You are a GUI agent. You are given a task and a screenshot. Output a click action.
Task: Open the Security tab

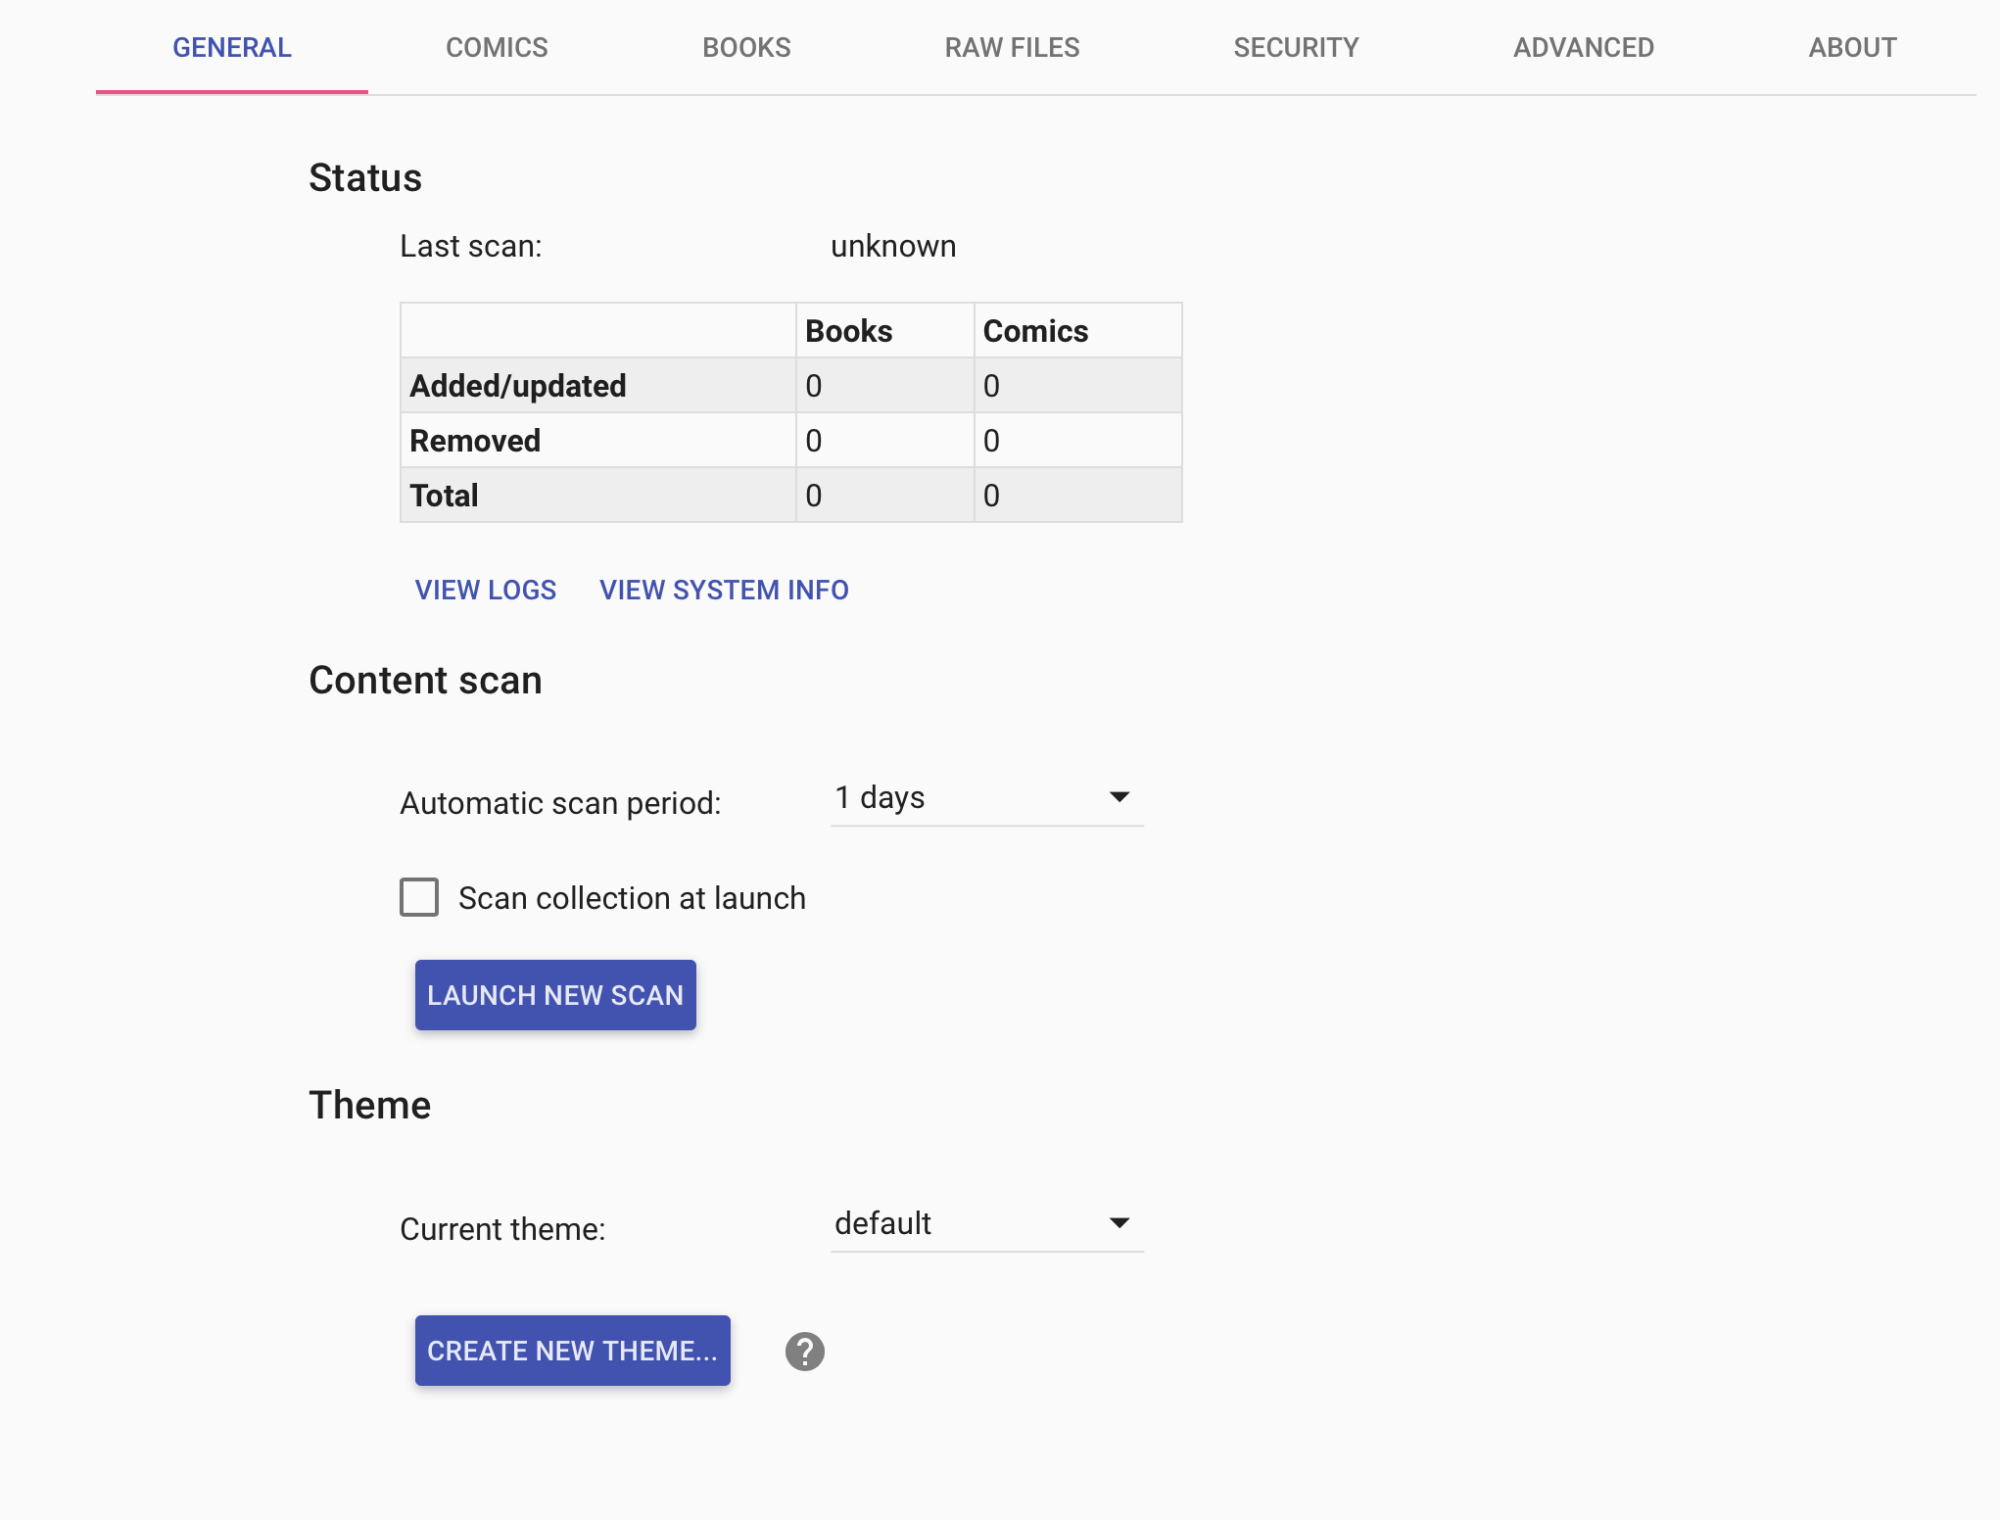[1296, 47]
